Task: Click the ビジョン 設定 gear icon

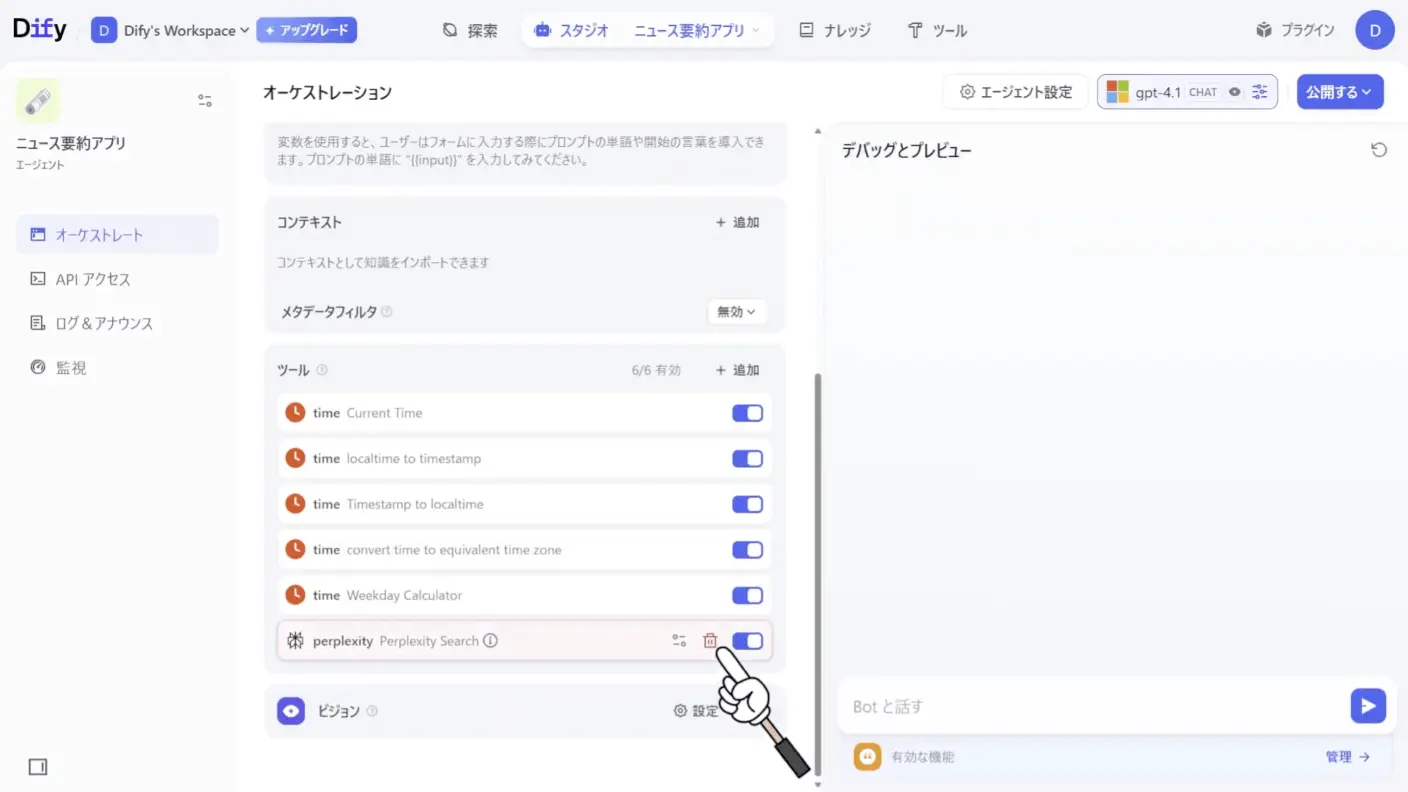Action: click(x=696, y=710)
